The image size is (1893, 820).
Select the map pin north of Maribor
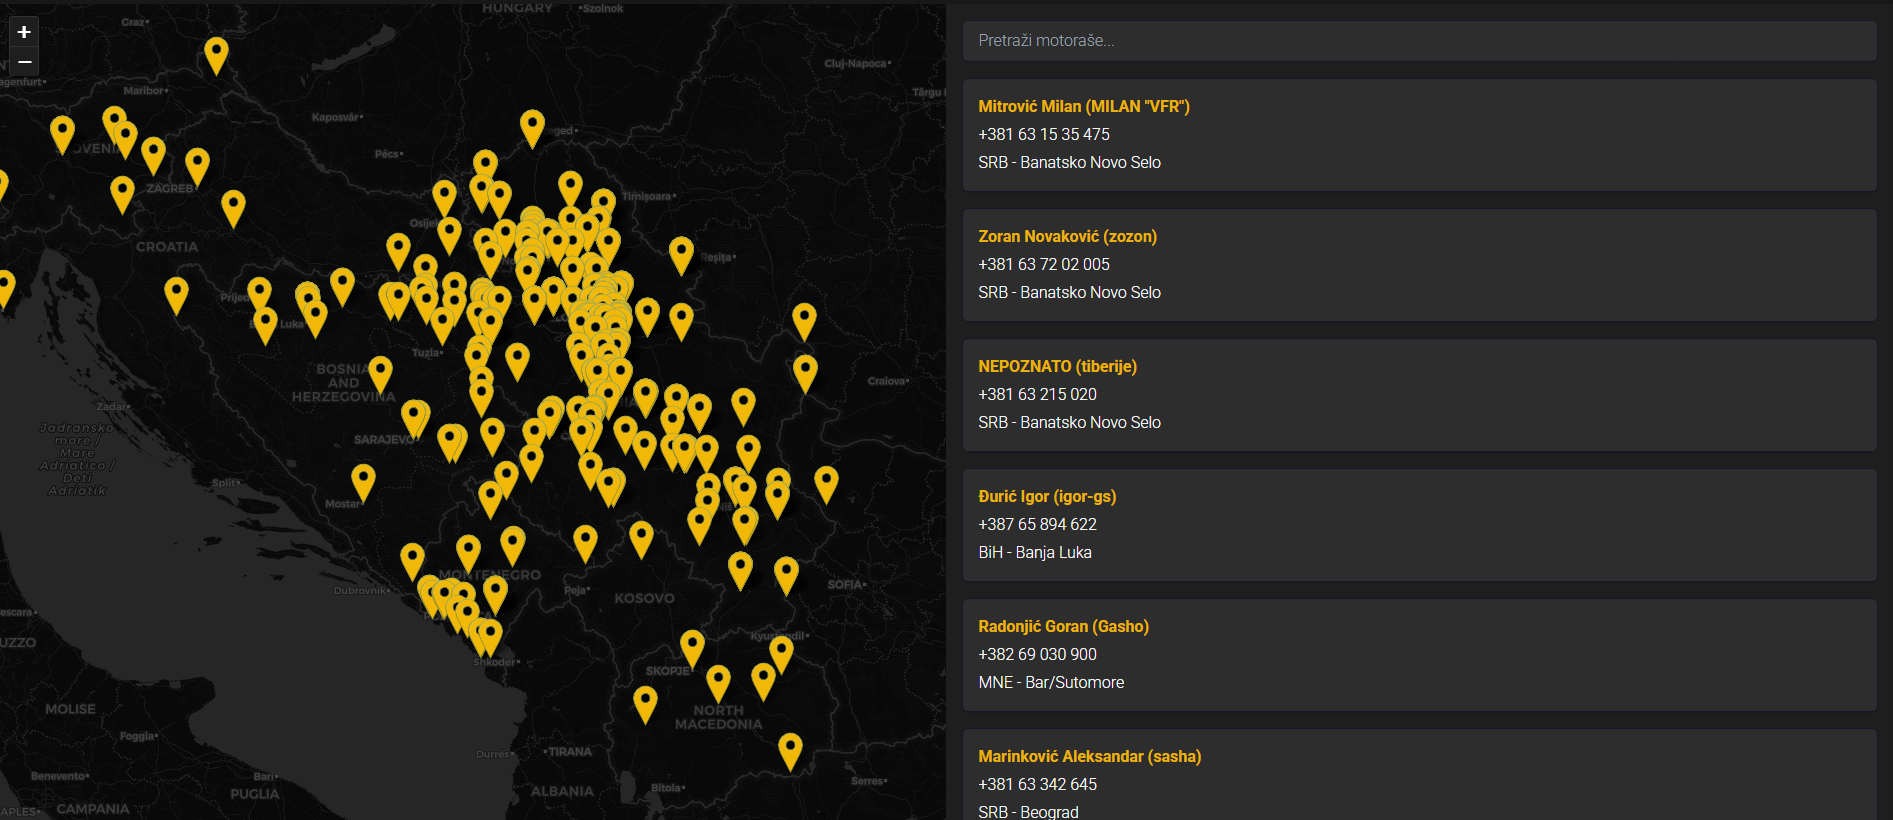click(x=216, y=53)
